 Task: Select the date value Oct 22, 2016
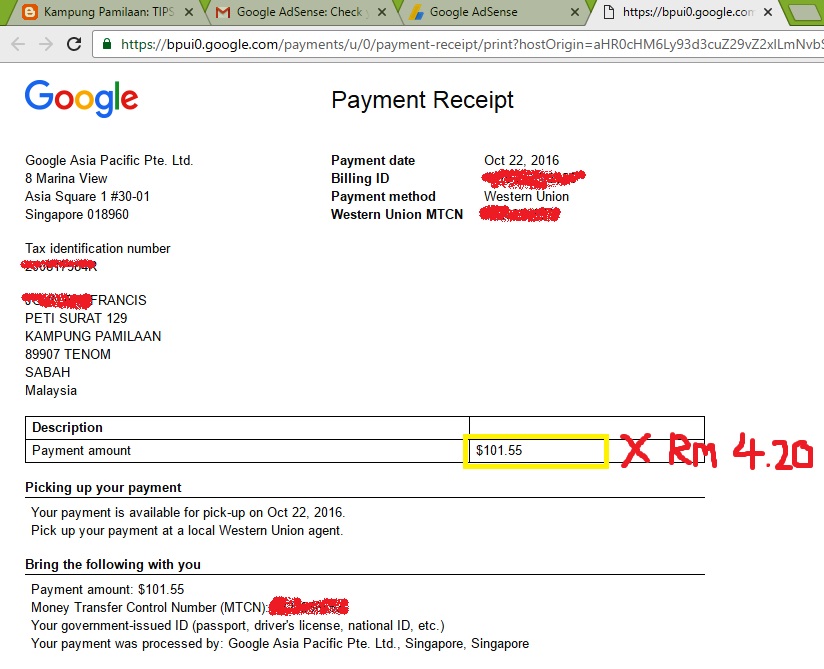click(x=521, y=160)
